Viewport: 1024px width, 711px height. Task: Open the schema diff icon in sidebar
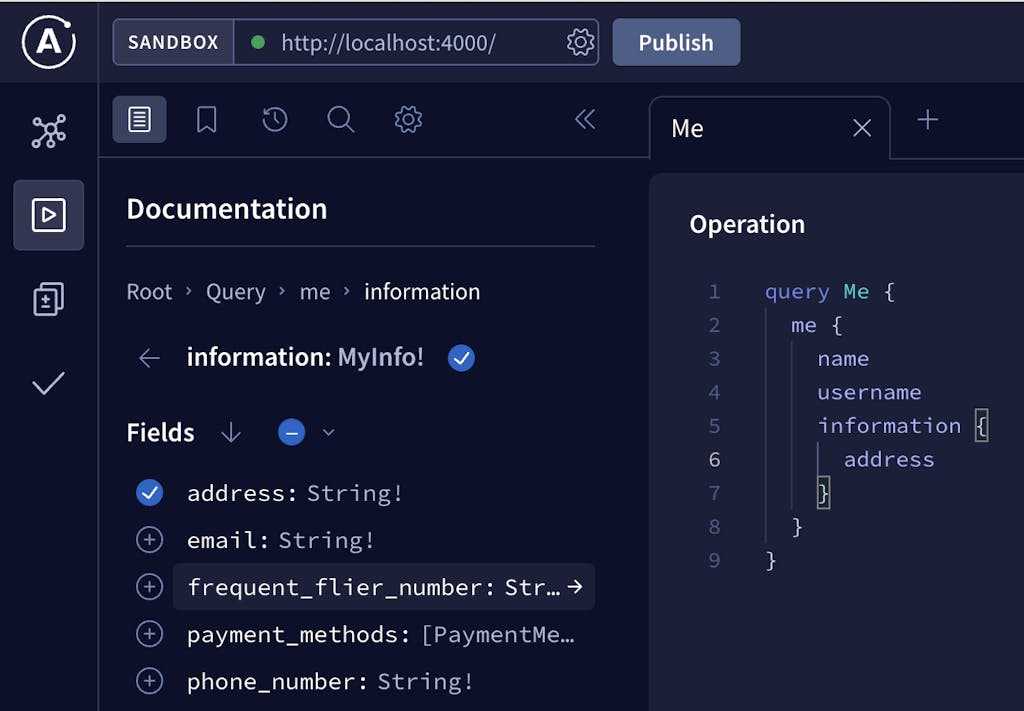tap(49, 299)
